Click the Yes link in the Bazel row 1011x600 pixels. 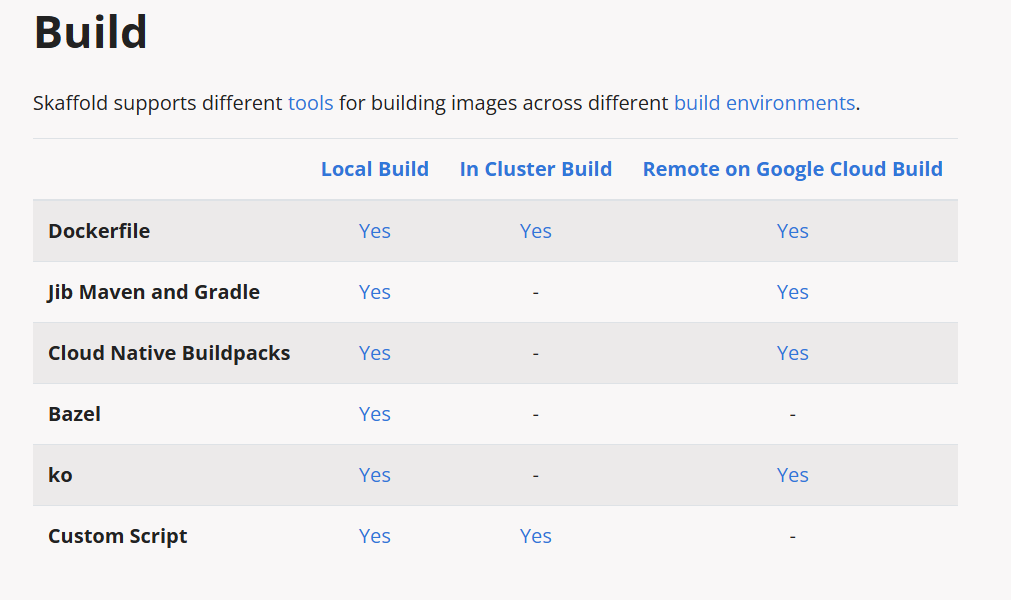pos(375,414)
